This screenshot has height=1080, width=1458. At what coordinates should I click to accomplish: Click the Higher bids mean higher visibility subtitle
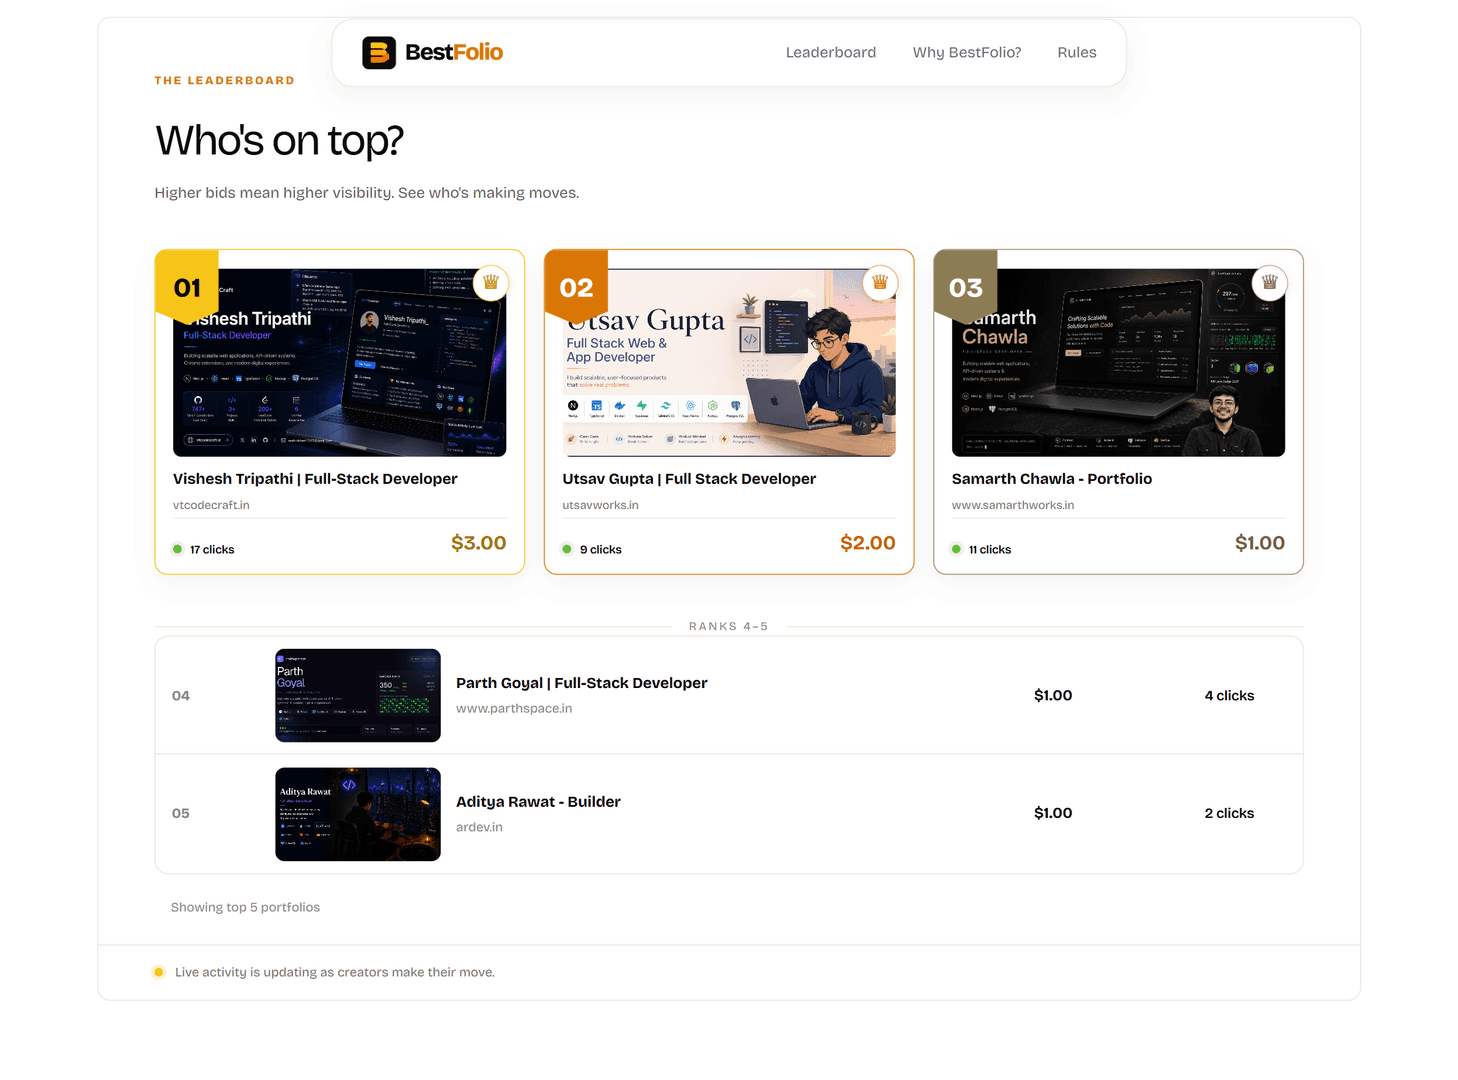pyautogui.click(x=367, y=192)
